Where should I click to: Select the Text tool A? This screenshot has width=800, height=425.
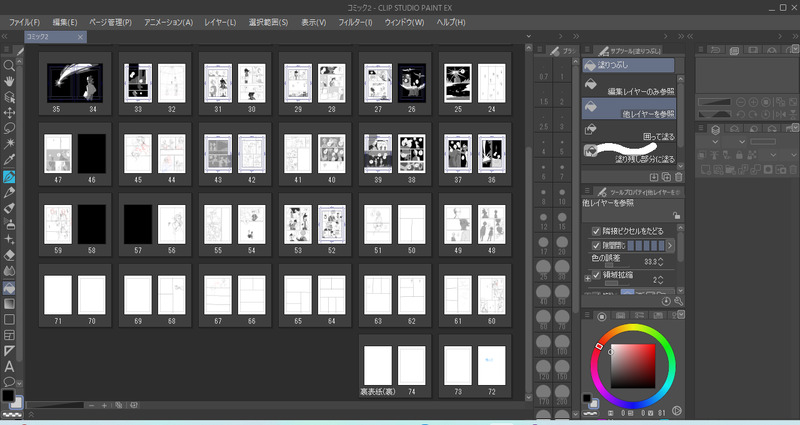(x=9, y=366)
